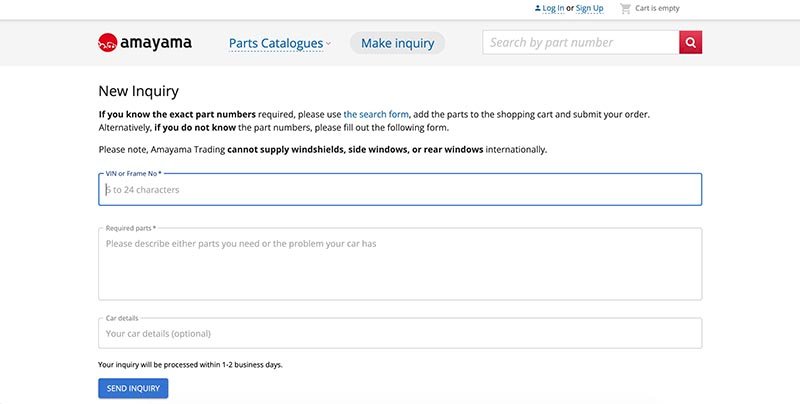
Task: Follow "the search form" hyperlink
Action: [376, 114]
